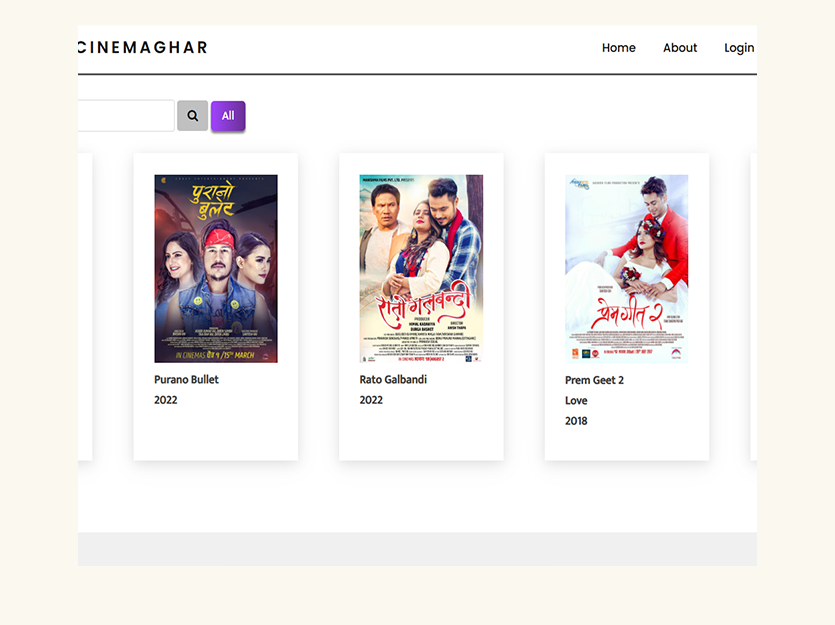The height and width of the screenshot is (625, 835).
Task: Click the Prem Geet 2 movie title
Action: (x=594, y=380)
